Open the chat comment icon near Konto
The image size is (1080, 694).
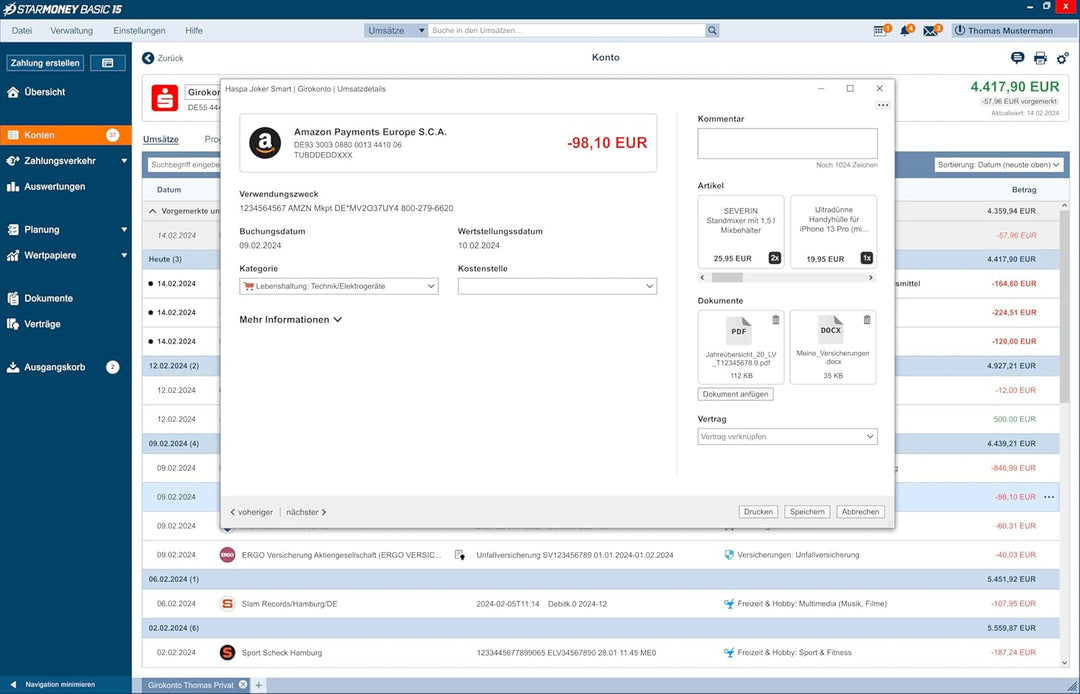tap(1017, 58)
